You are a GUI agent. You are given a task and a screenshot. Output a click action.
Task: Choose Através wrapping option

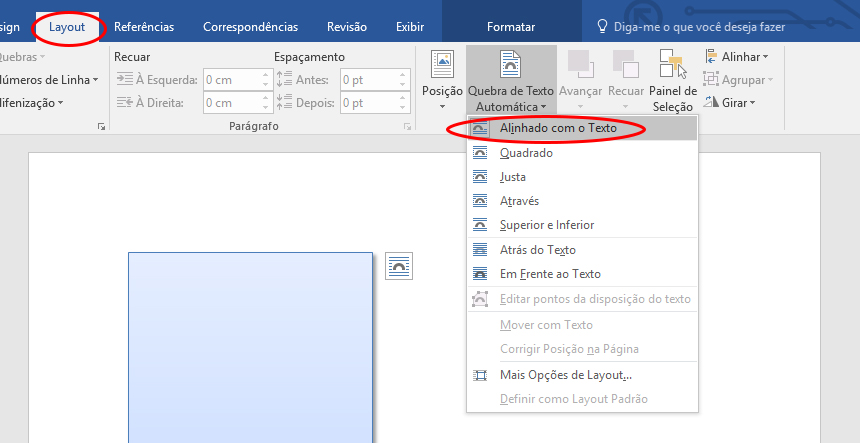pos(582,201)
